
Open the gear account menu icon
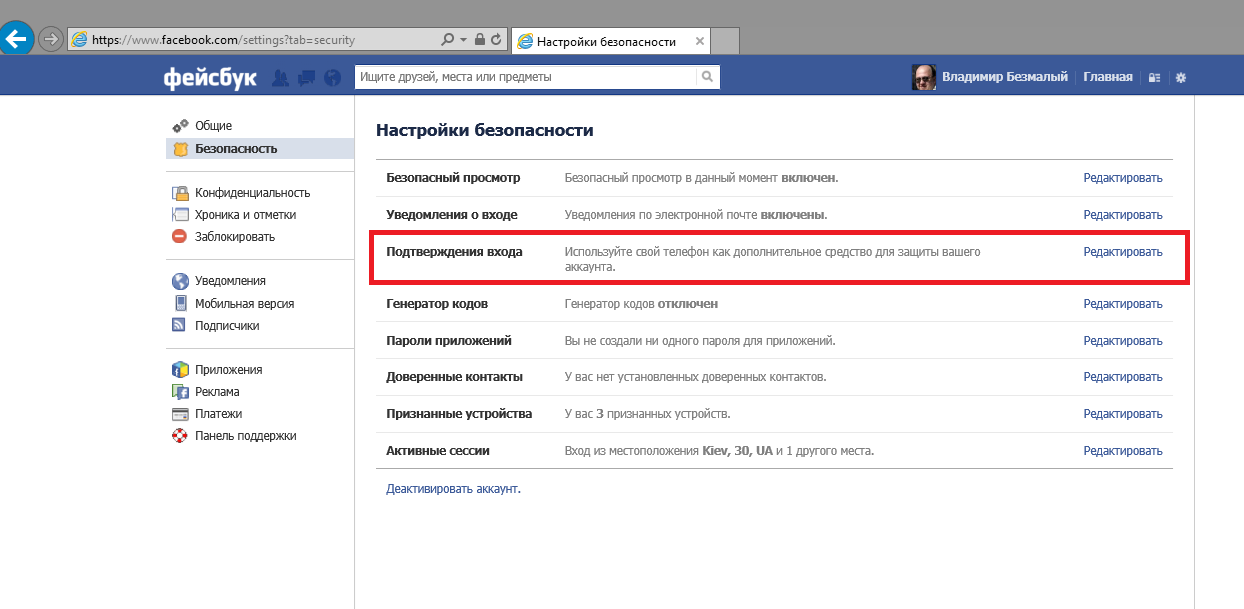click(x=1181, y=77)
